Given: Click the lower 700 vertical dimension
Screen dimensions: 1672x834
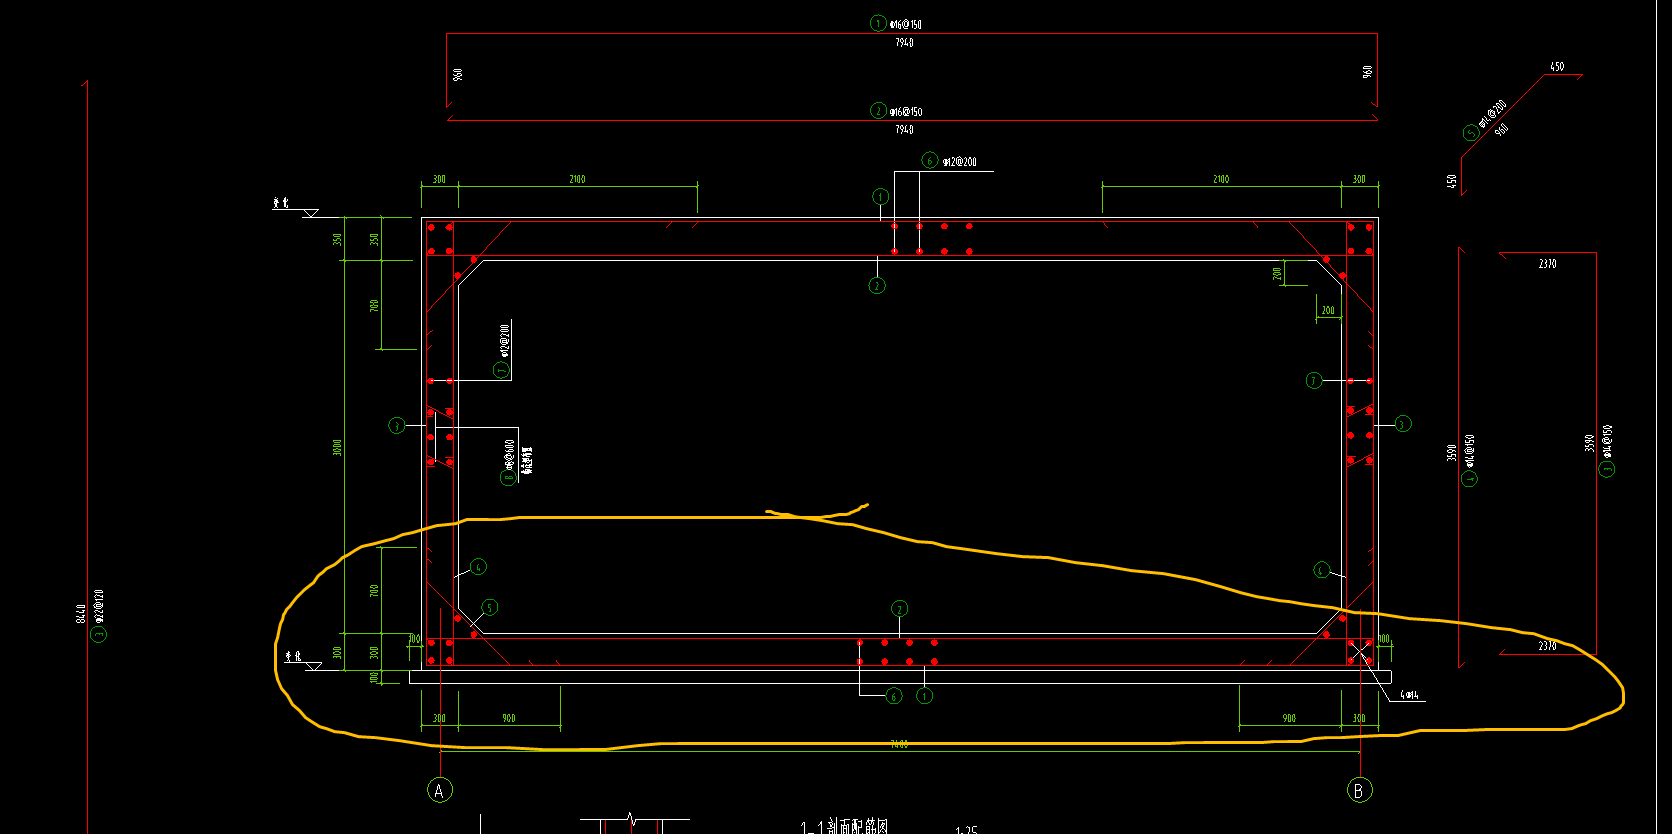Looking at the screenshot, I should pos(375,591).
